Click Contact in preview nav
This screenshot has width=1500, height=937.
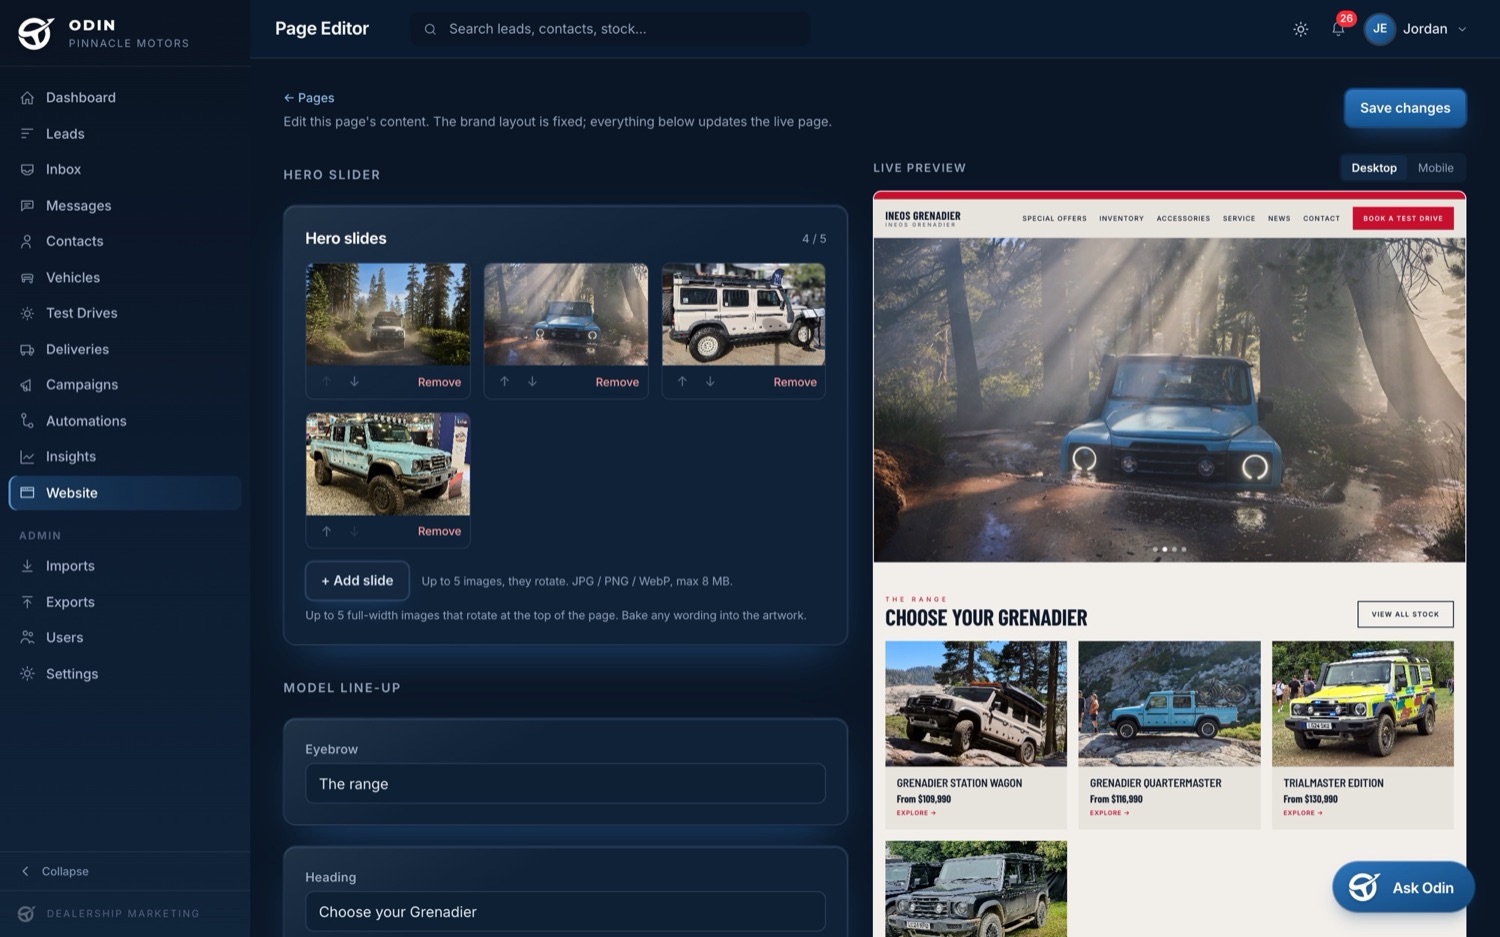[x=1321, y=218]
